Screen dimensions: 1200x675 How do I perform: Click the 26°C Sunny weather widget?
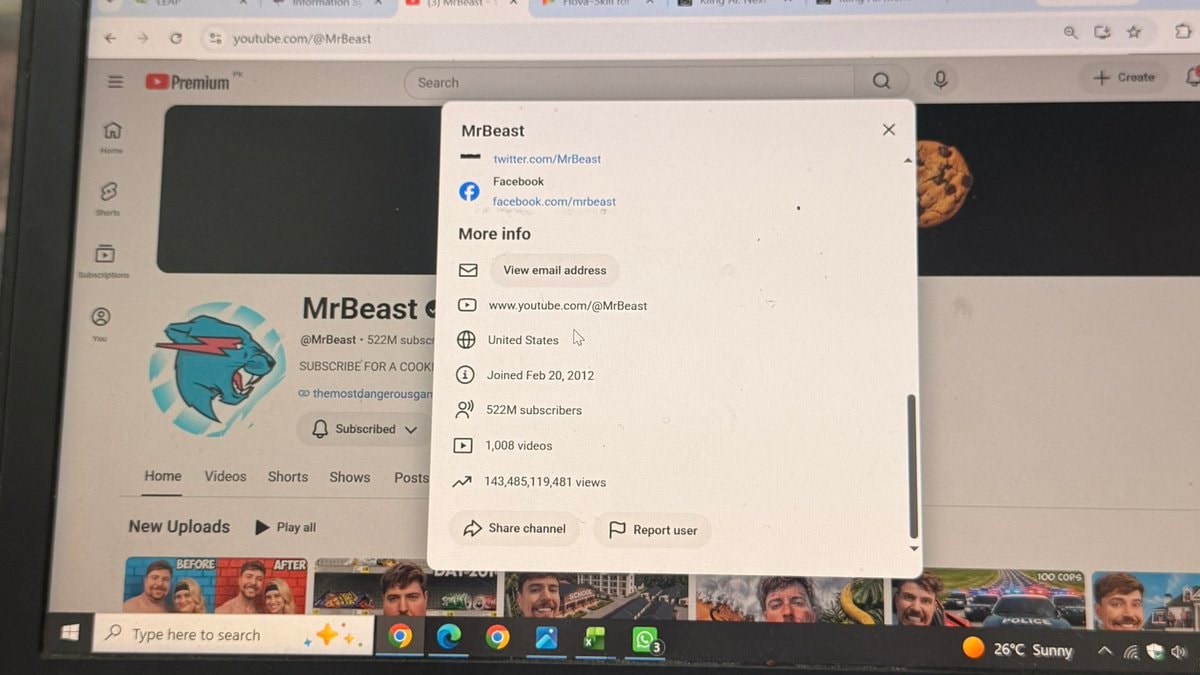tap(1017, 649)
